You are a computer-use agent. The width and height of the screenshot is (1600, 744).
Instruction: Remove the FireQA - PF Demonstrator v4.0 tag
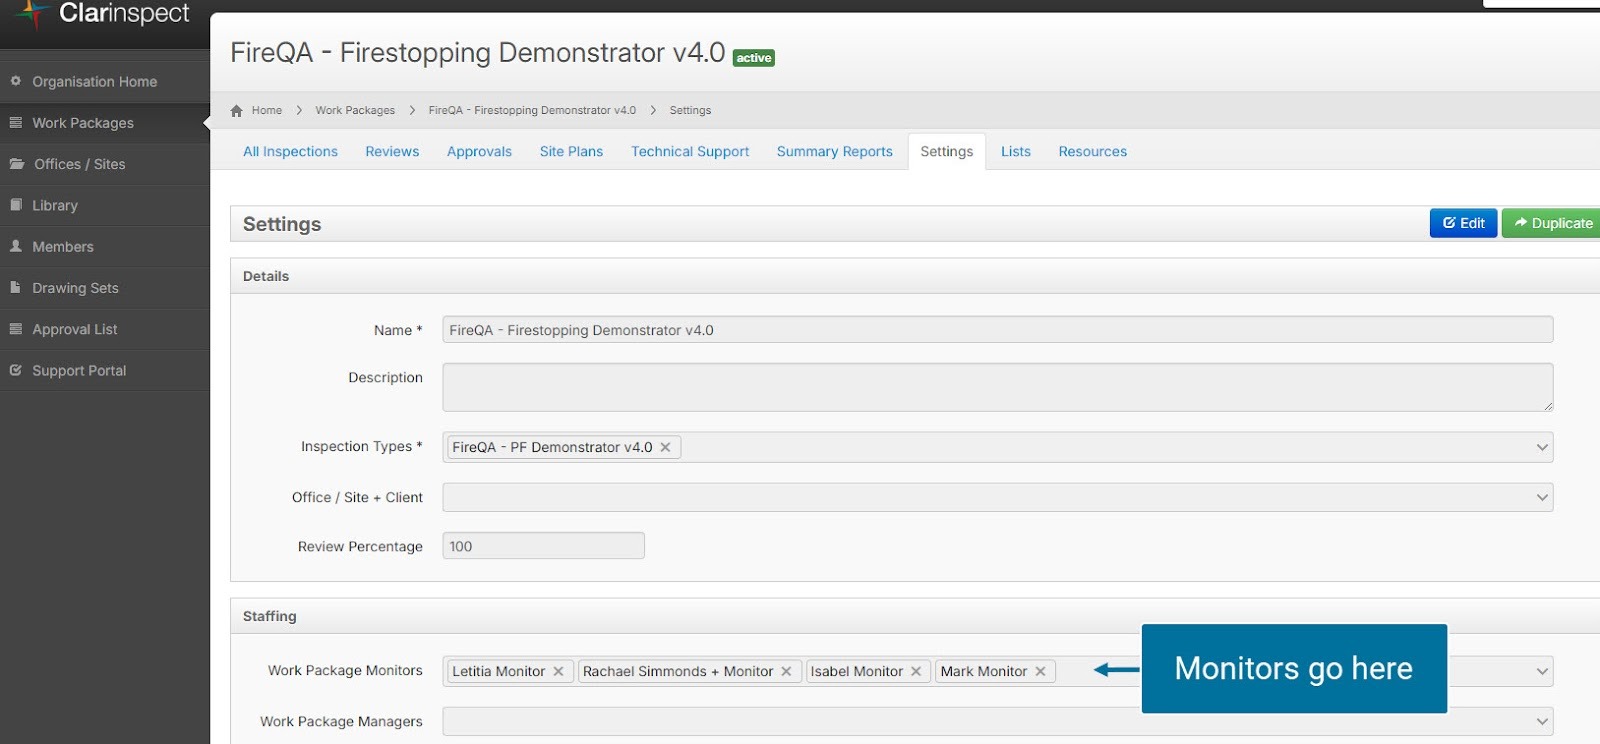pos(665,447)
